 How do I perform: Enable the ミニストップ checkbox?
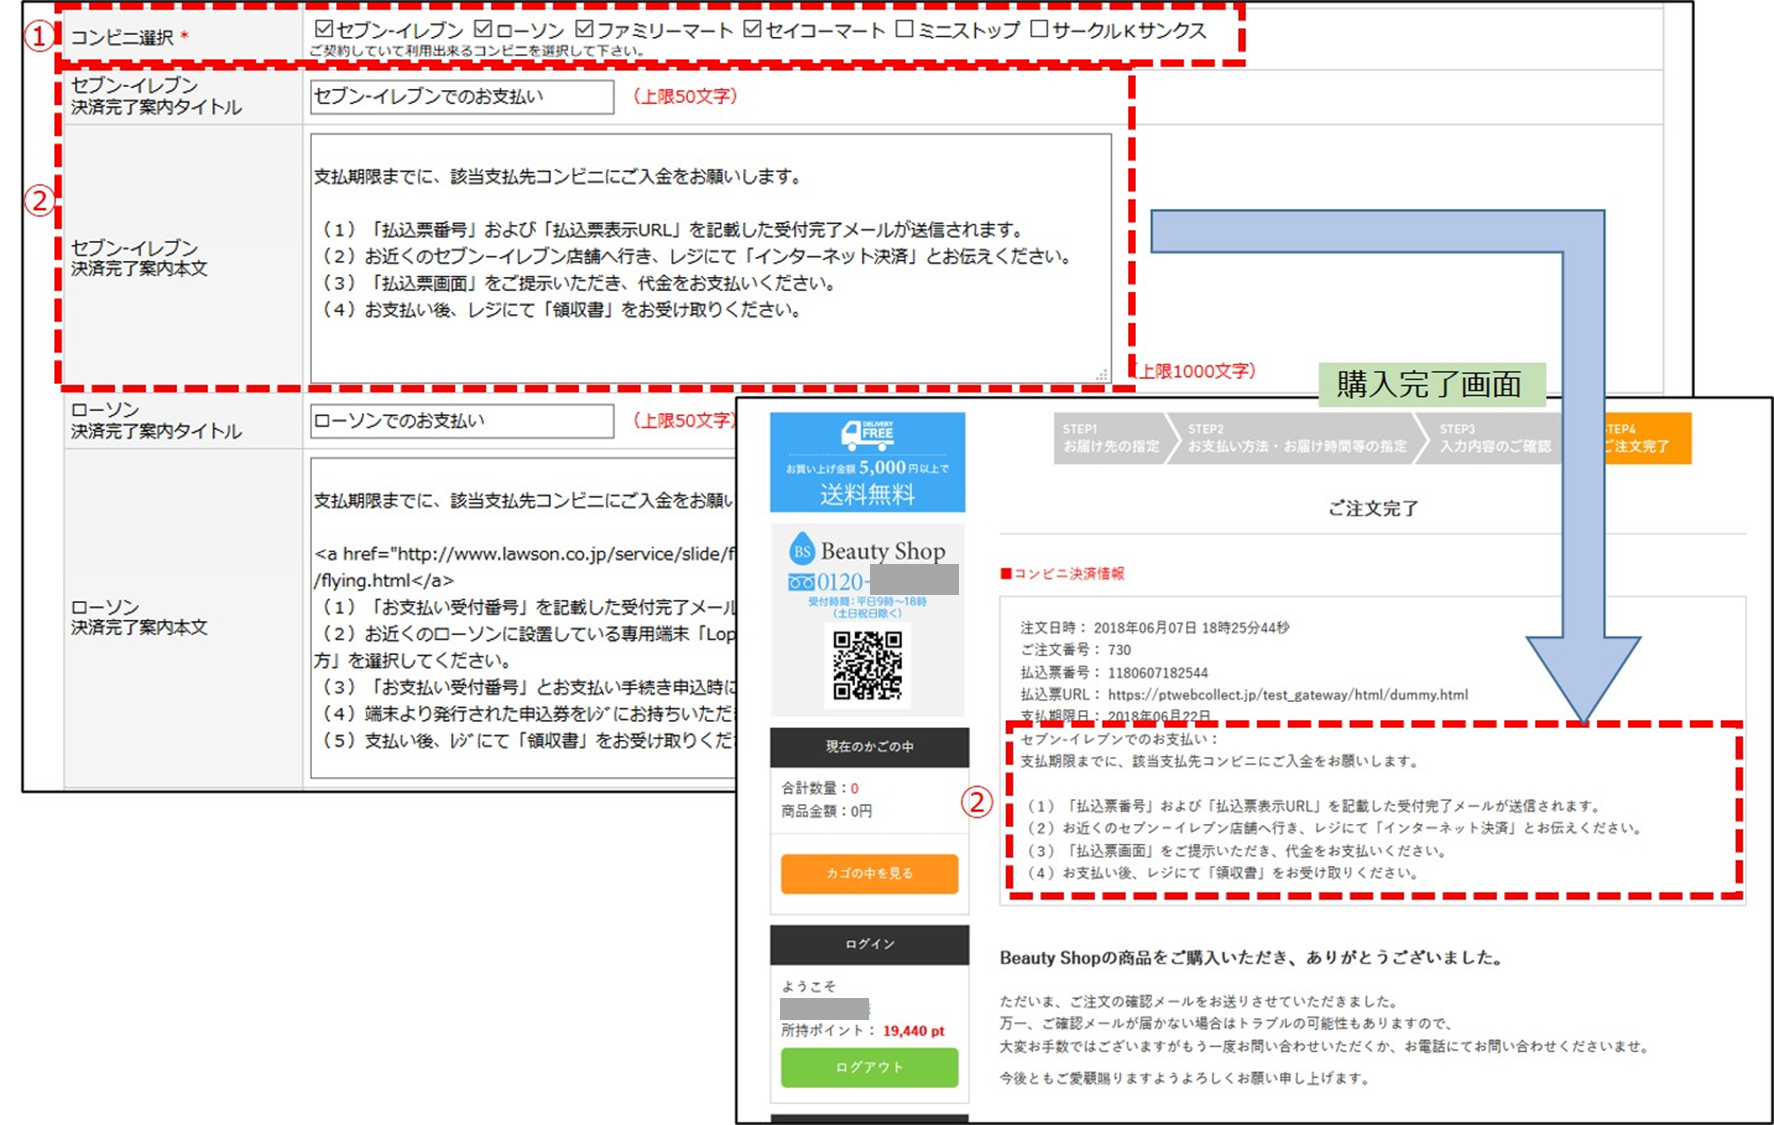coord(905,29)
